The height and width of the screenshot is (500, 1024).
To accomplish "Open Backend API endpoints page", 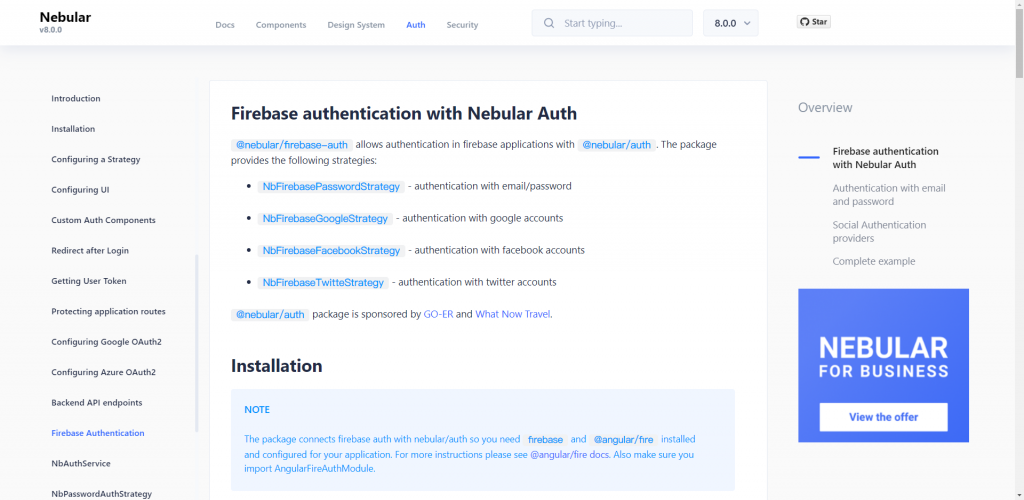I will [97, 403].
